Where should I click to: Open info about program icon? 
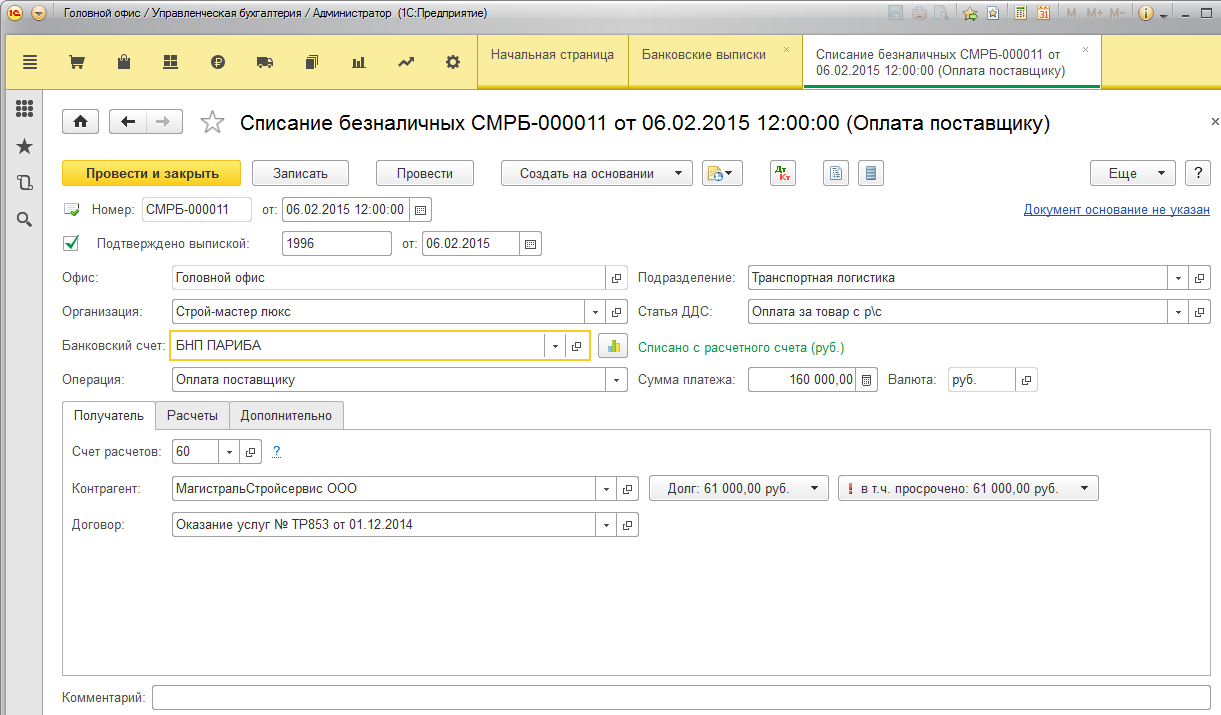1146,14
